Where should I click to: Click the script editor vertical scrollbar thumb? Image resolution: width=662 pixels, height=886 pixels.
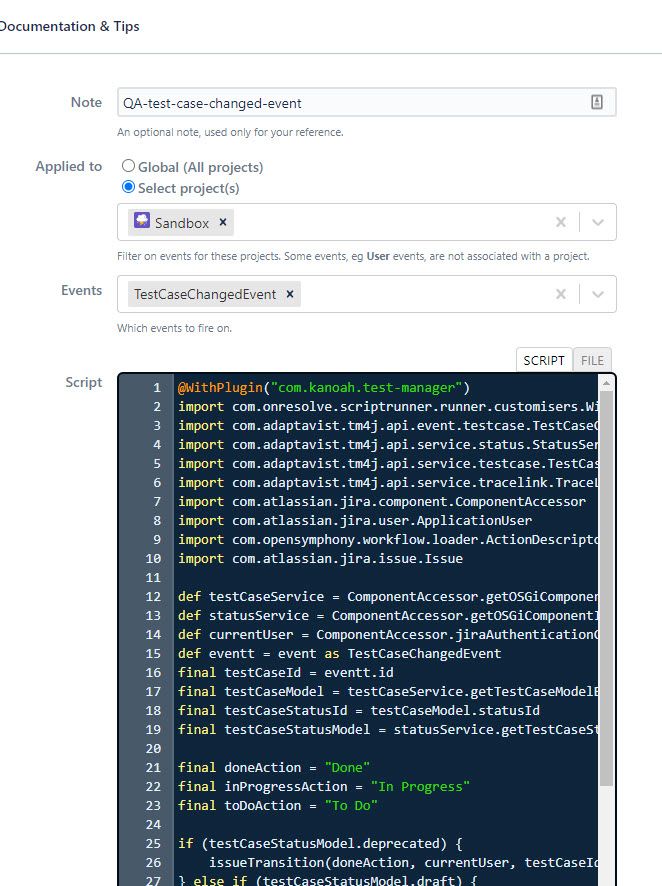point(606,588)
